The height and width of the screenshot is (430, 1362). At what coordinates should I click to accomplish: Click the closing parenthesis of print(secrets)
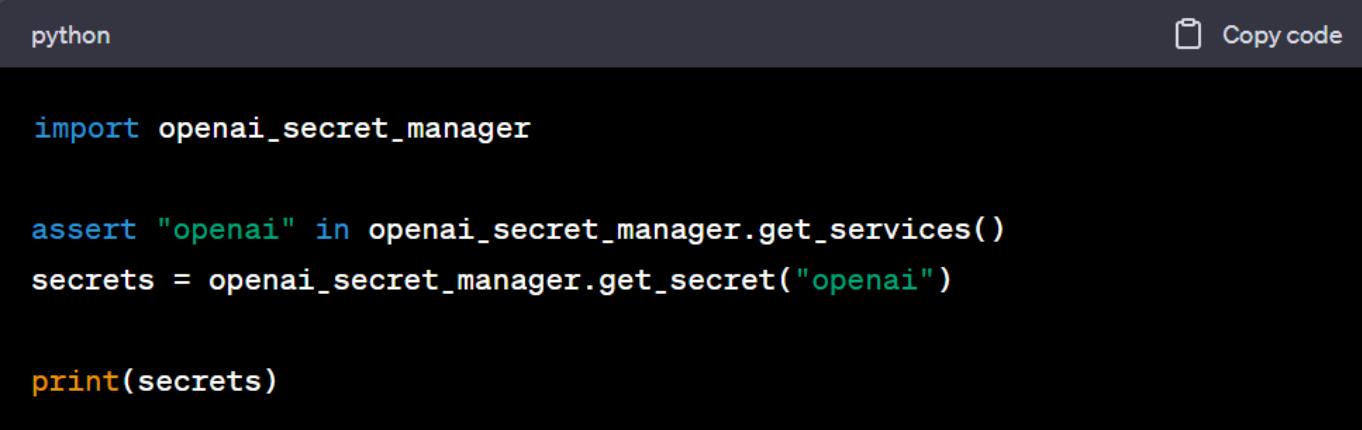(x=269, y=382)
